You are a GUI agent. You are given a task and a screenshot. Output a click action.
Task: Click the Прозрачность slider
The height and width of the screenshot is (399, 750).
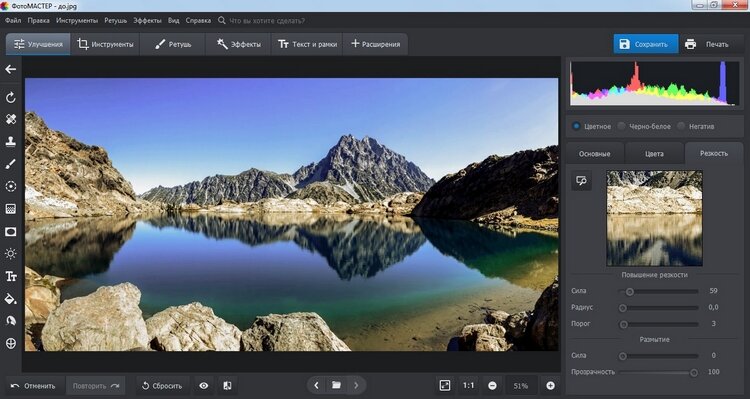click(x=659, y=372)
